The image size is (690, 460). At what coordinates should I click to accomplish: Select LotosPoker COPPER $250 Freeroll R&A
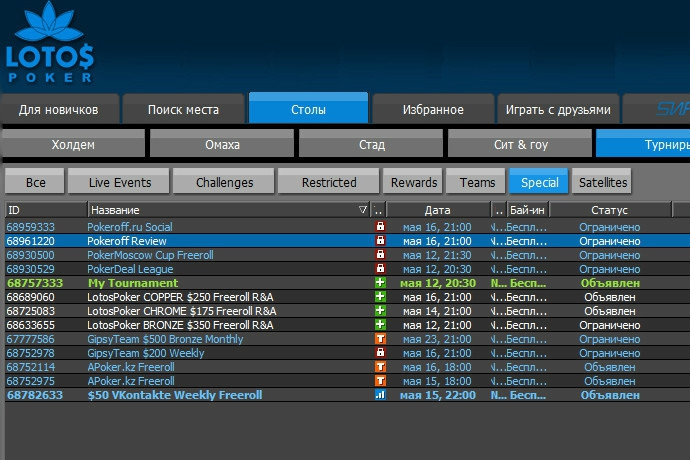(180, 297)
